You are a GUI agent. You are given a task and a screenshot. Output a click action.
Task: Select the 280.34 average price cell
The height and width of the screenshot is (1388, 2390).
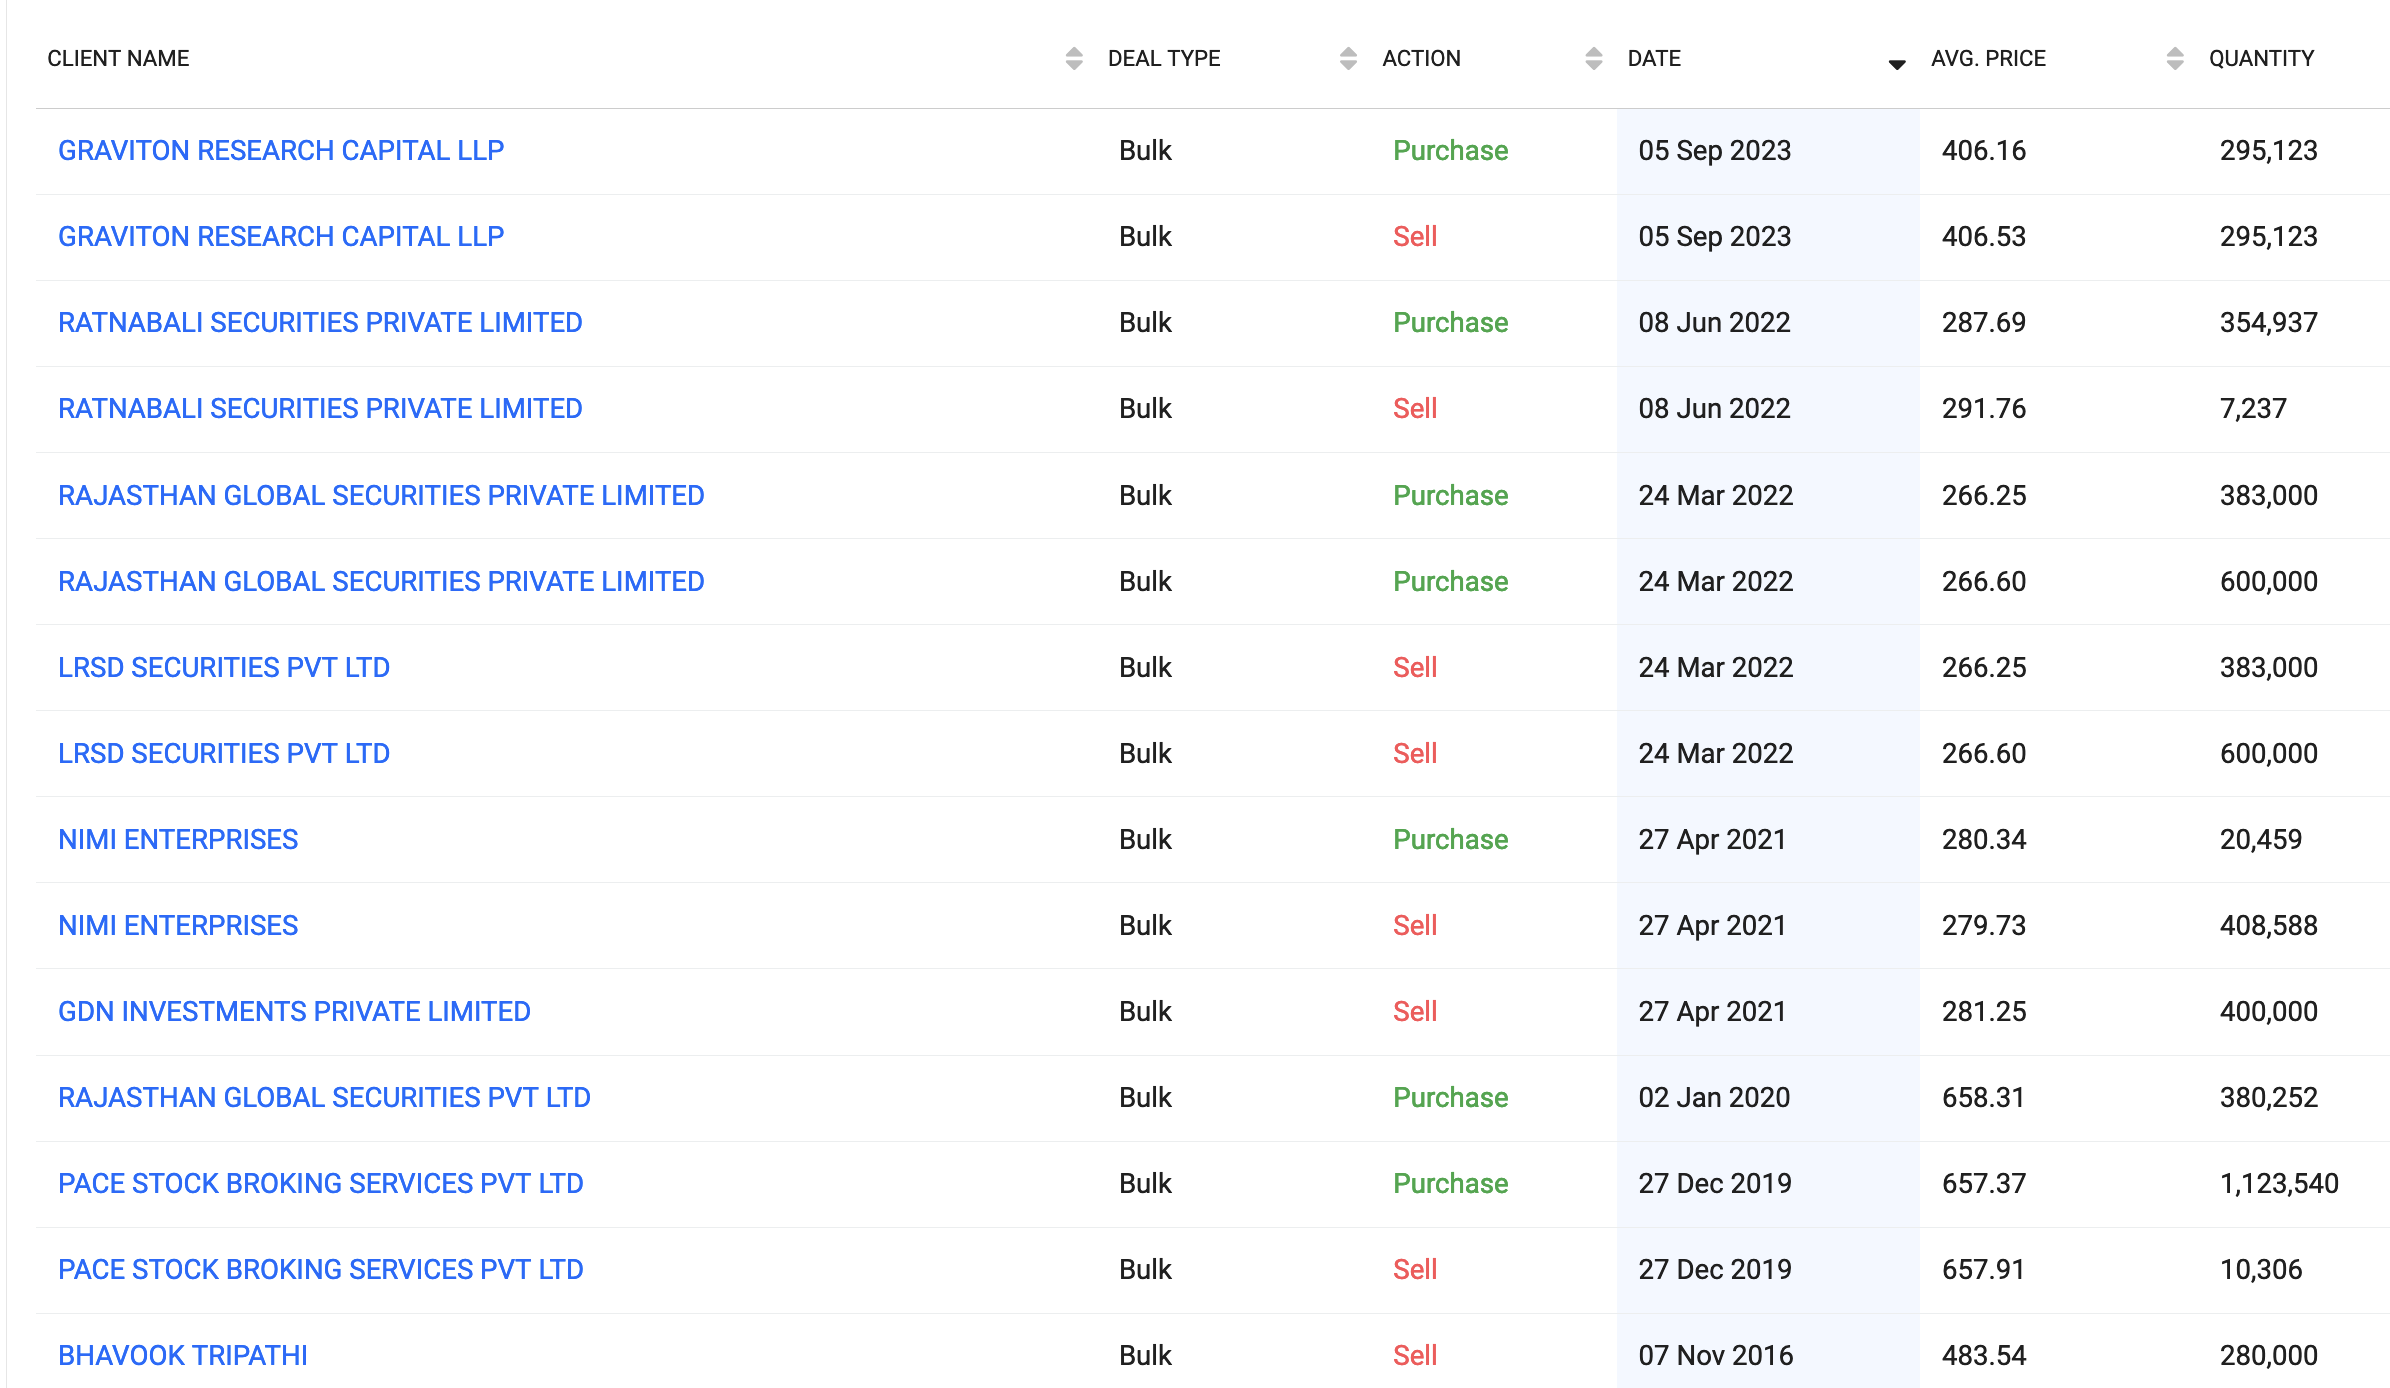pyautogui.click(x=1984, y=840)
